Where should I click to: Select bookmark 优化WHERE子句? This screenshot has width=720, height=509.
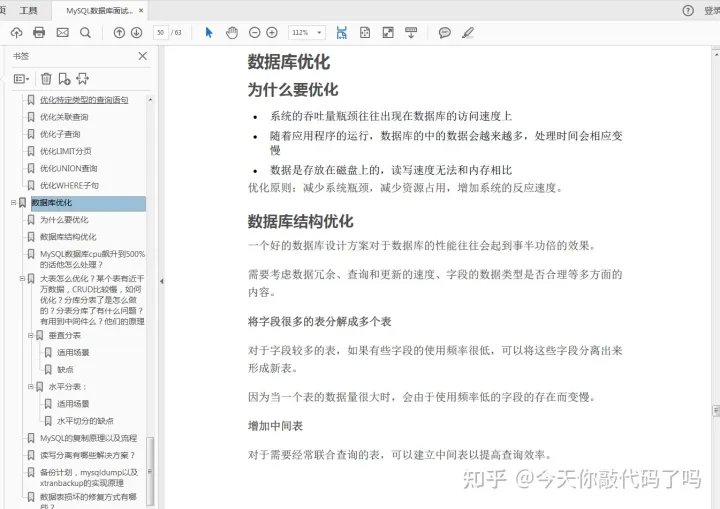(x=69, y=186)
